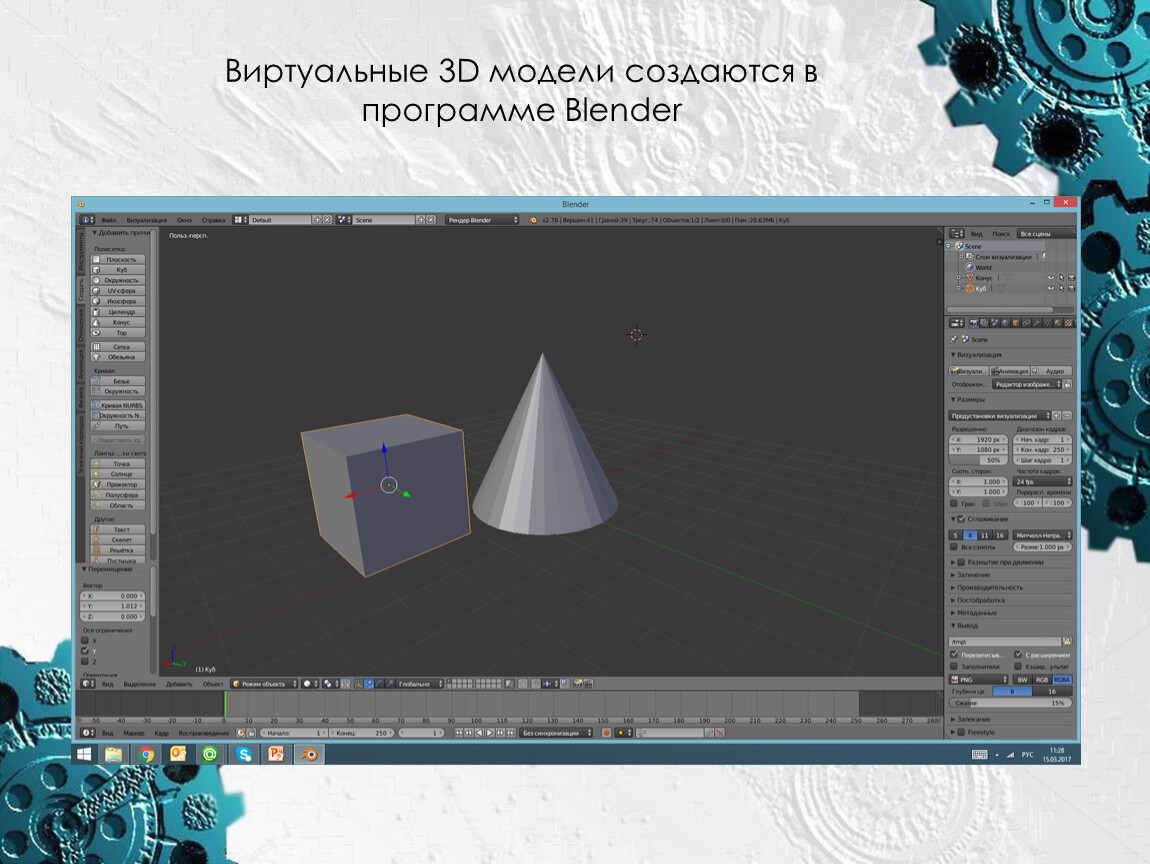This screenshot has width=1150, height=864.
Task: Add a Тор mesh
Action: [x=118, y=333]
